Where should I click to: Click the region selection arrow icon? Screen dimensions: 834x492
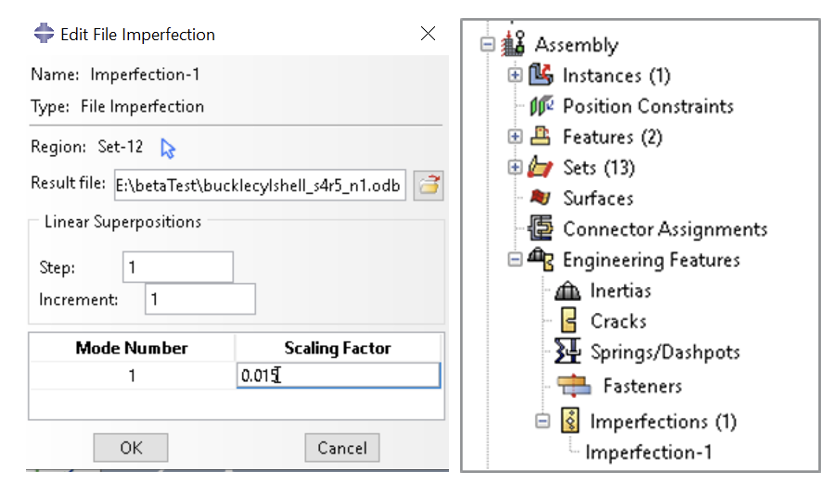[168, 148]
